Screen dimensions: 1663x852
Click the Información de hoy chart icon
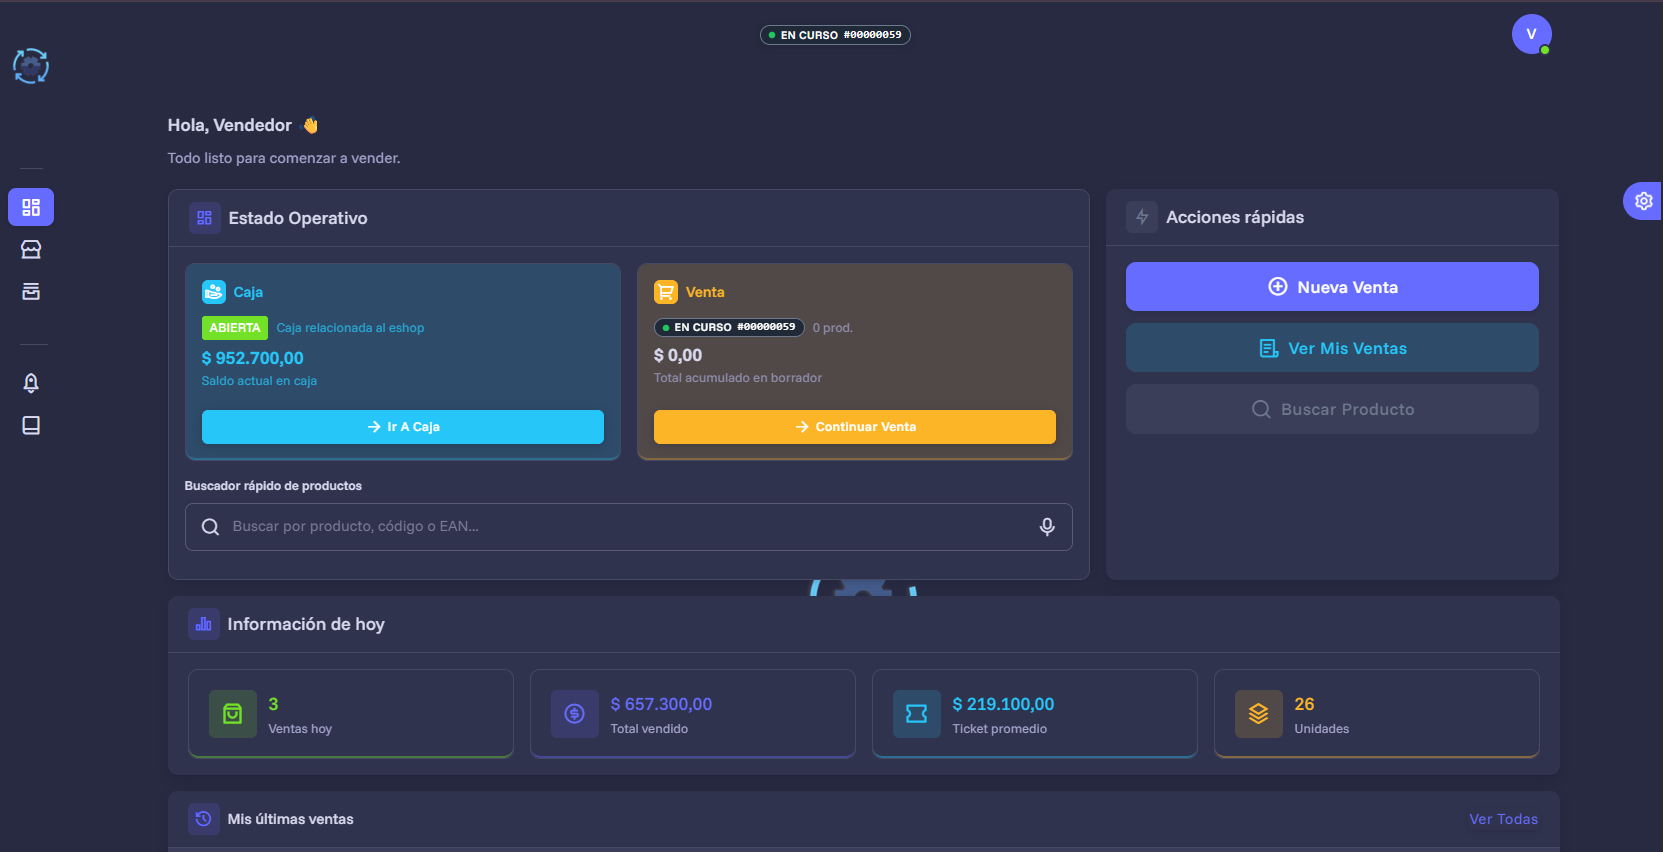click(x=204, y=624)
